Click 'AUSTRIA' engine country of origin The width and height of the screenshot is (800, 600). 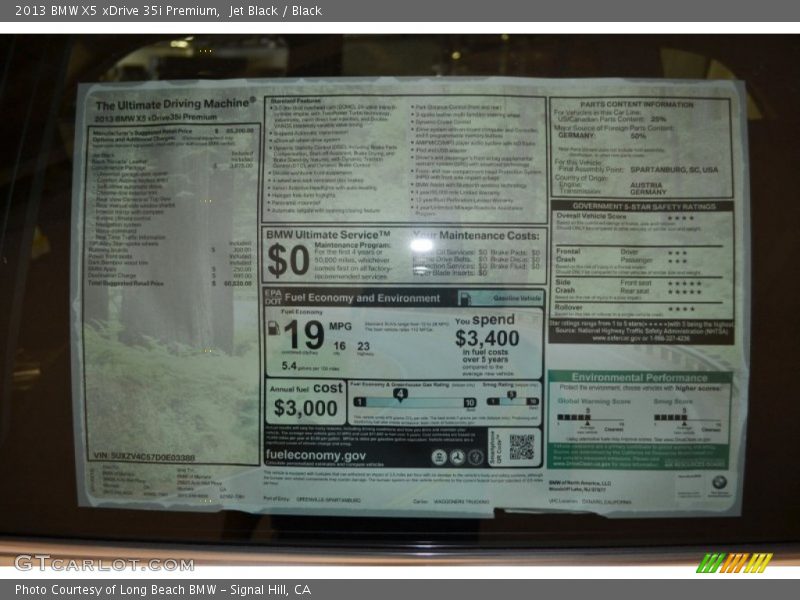pos(646,185)
